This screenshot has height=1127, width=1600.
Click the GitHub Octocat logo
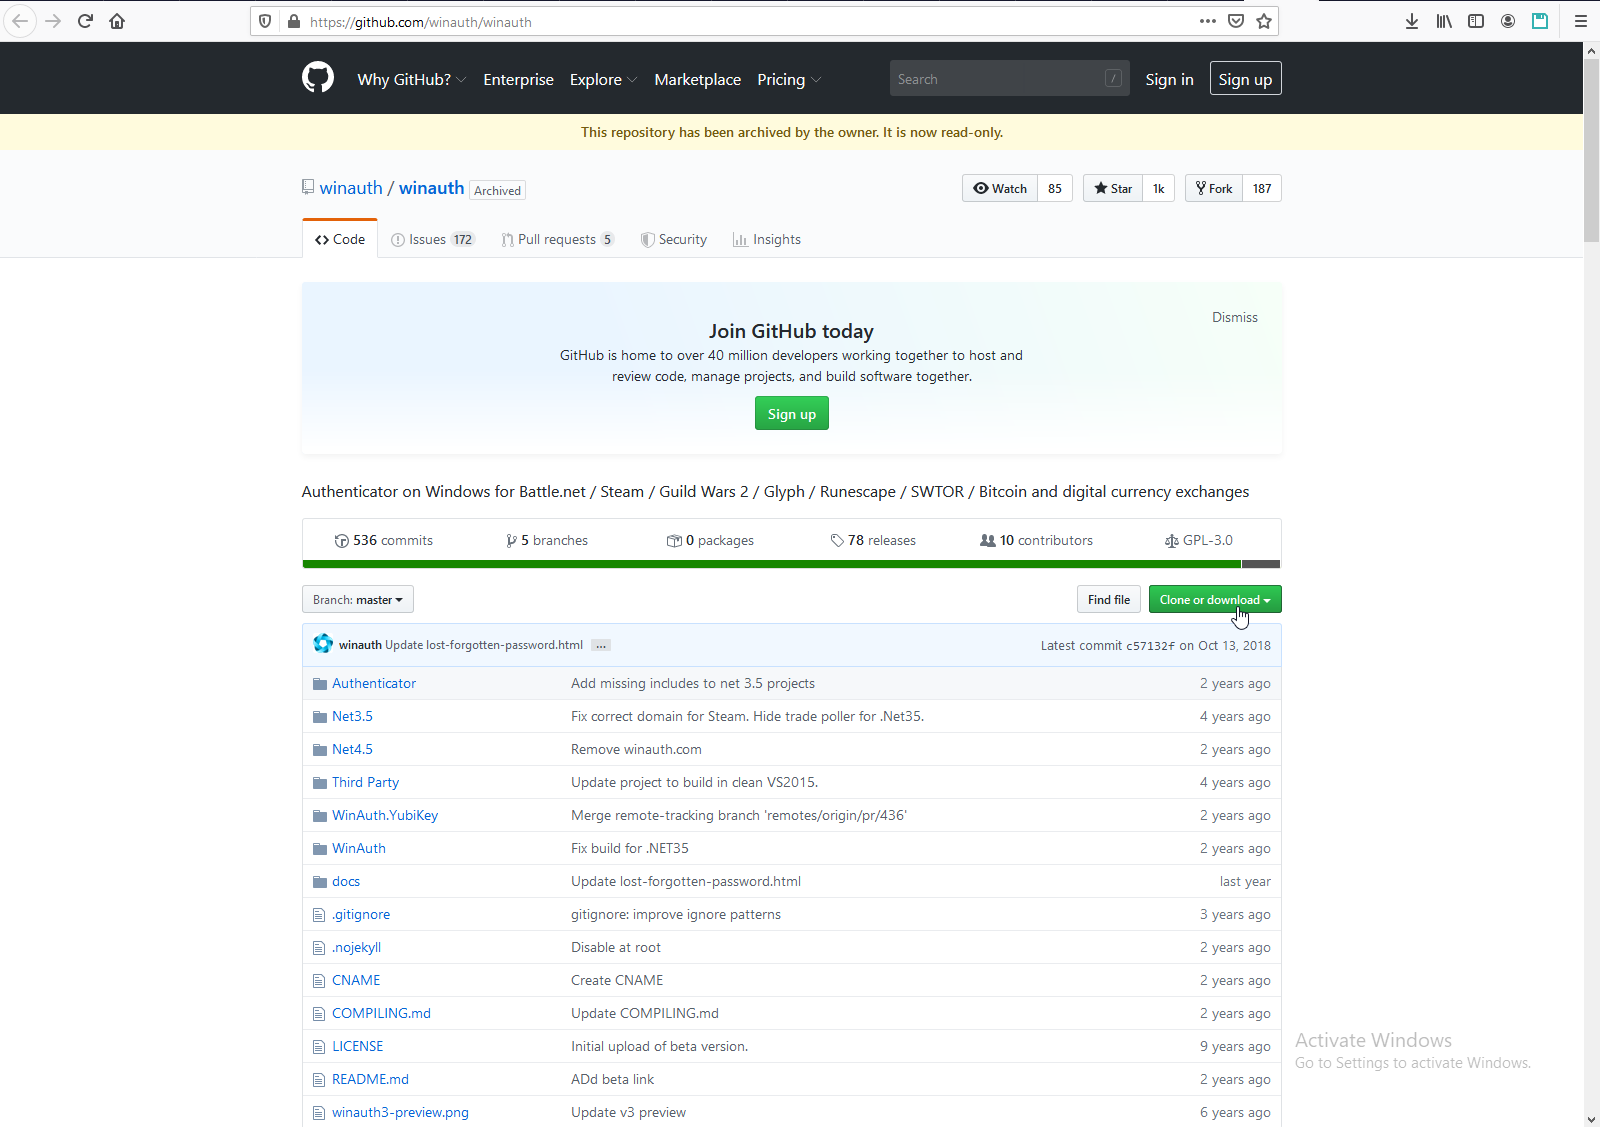tap(318, 78)
